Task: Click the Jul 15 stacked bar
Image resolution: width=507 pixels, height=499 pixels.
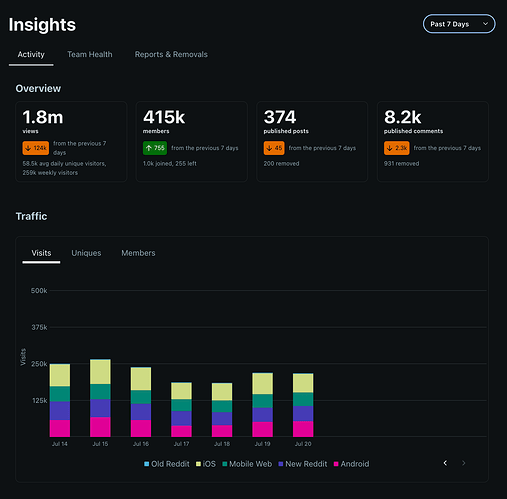Action: tap(100, 398)
